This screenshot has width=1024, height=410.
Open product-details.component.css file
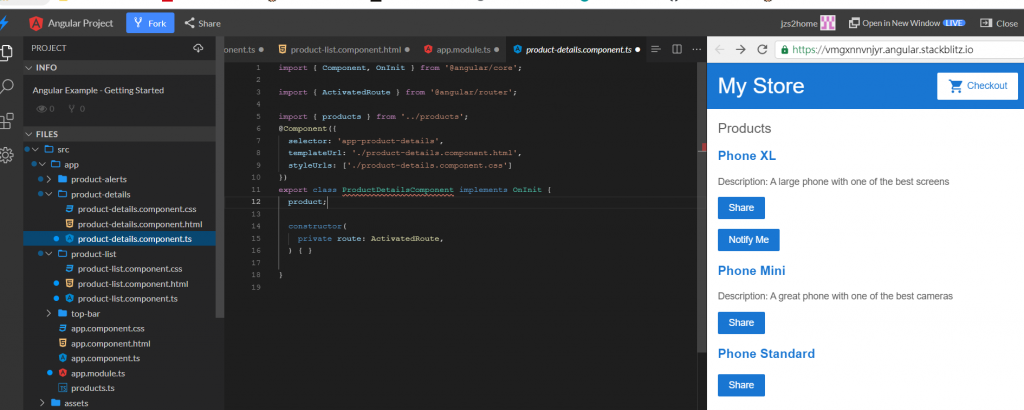(136, 209)
